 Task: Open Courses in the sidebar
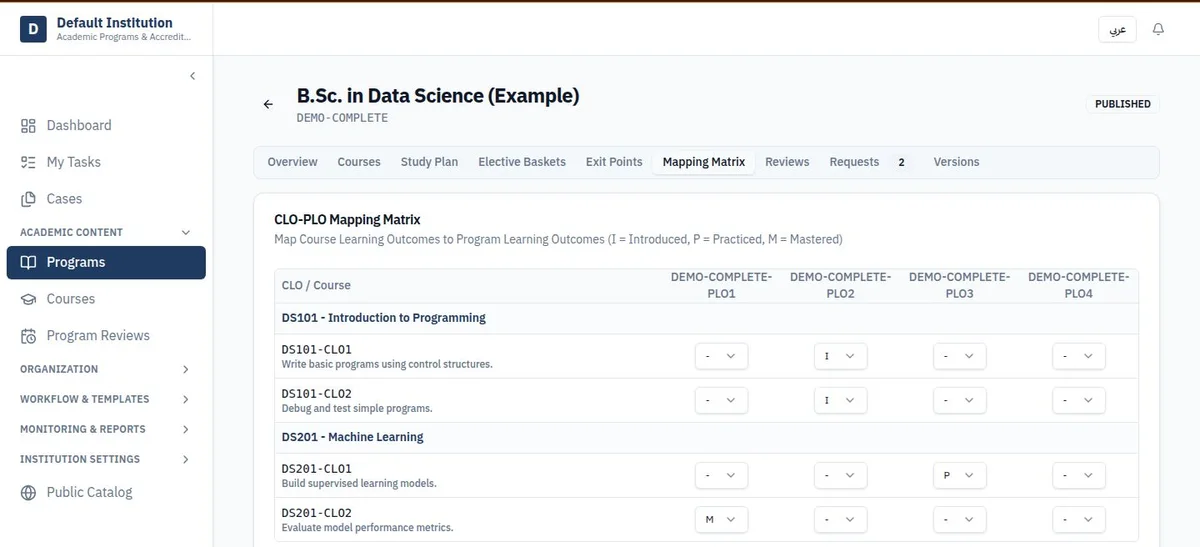pyautogui.click(x=106, y=299)
